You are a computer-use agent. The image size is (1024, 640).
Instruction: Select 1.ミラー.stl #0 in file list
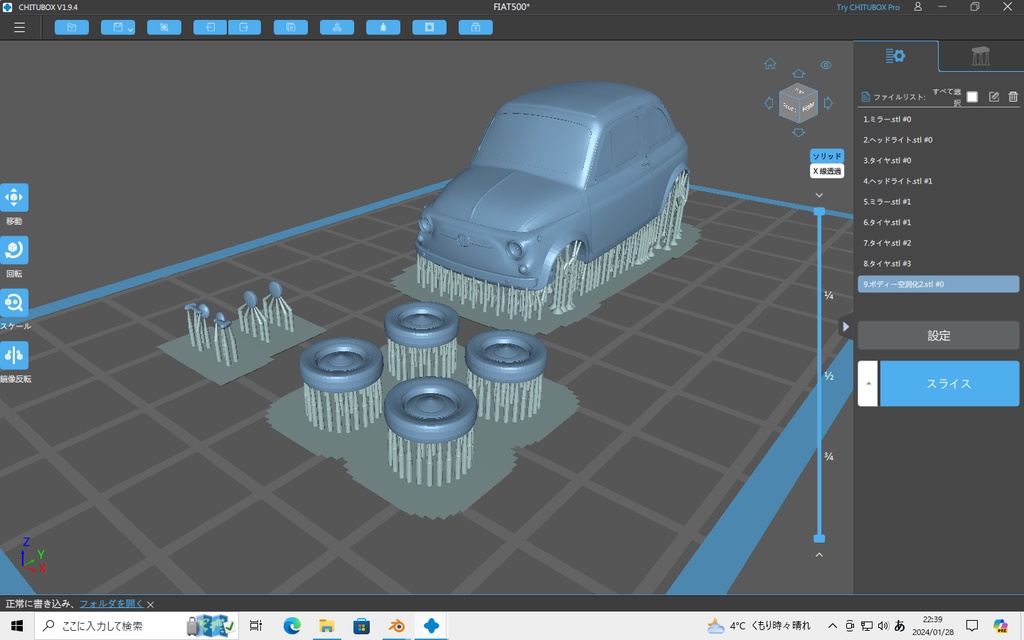coord(938,120)
